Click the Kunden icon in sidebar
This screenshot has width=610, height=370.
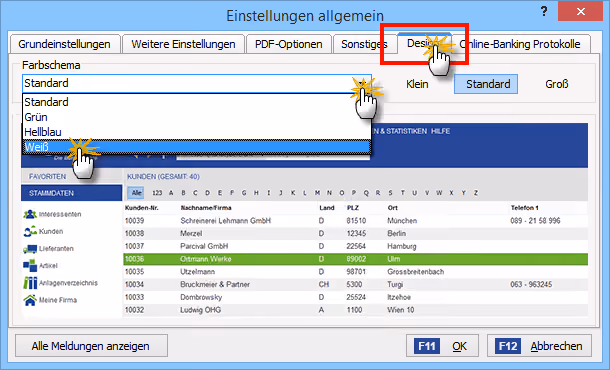coord(30,231)
